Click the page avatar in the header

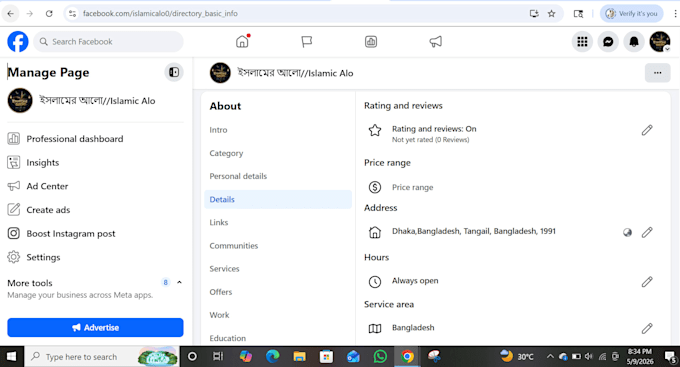(x=220, y=73)
